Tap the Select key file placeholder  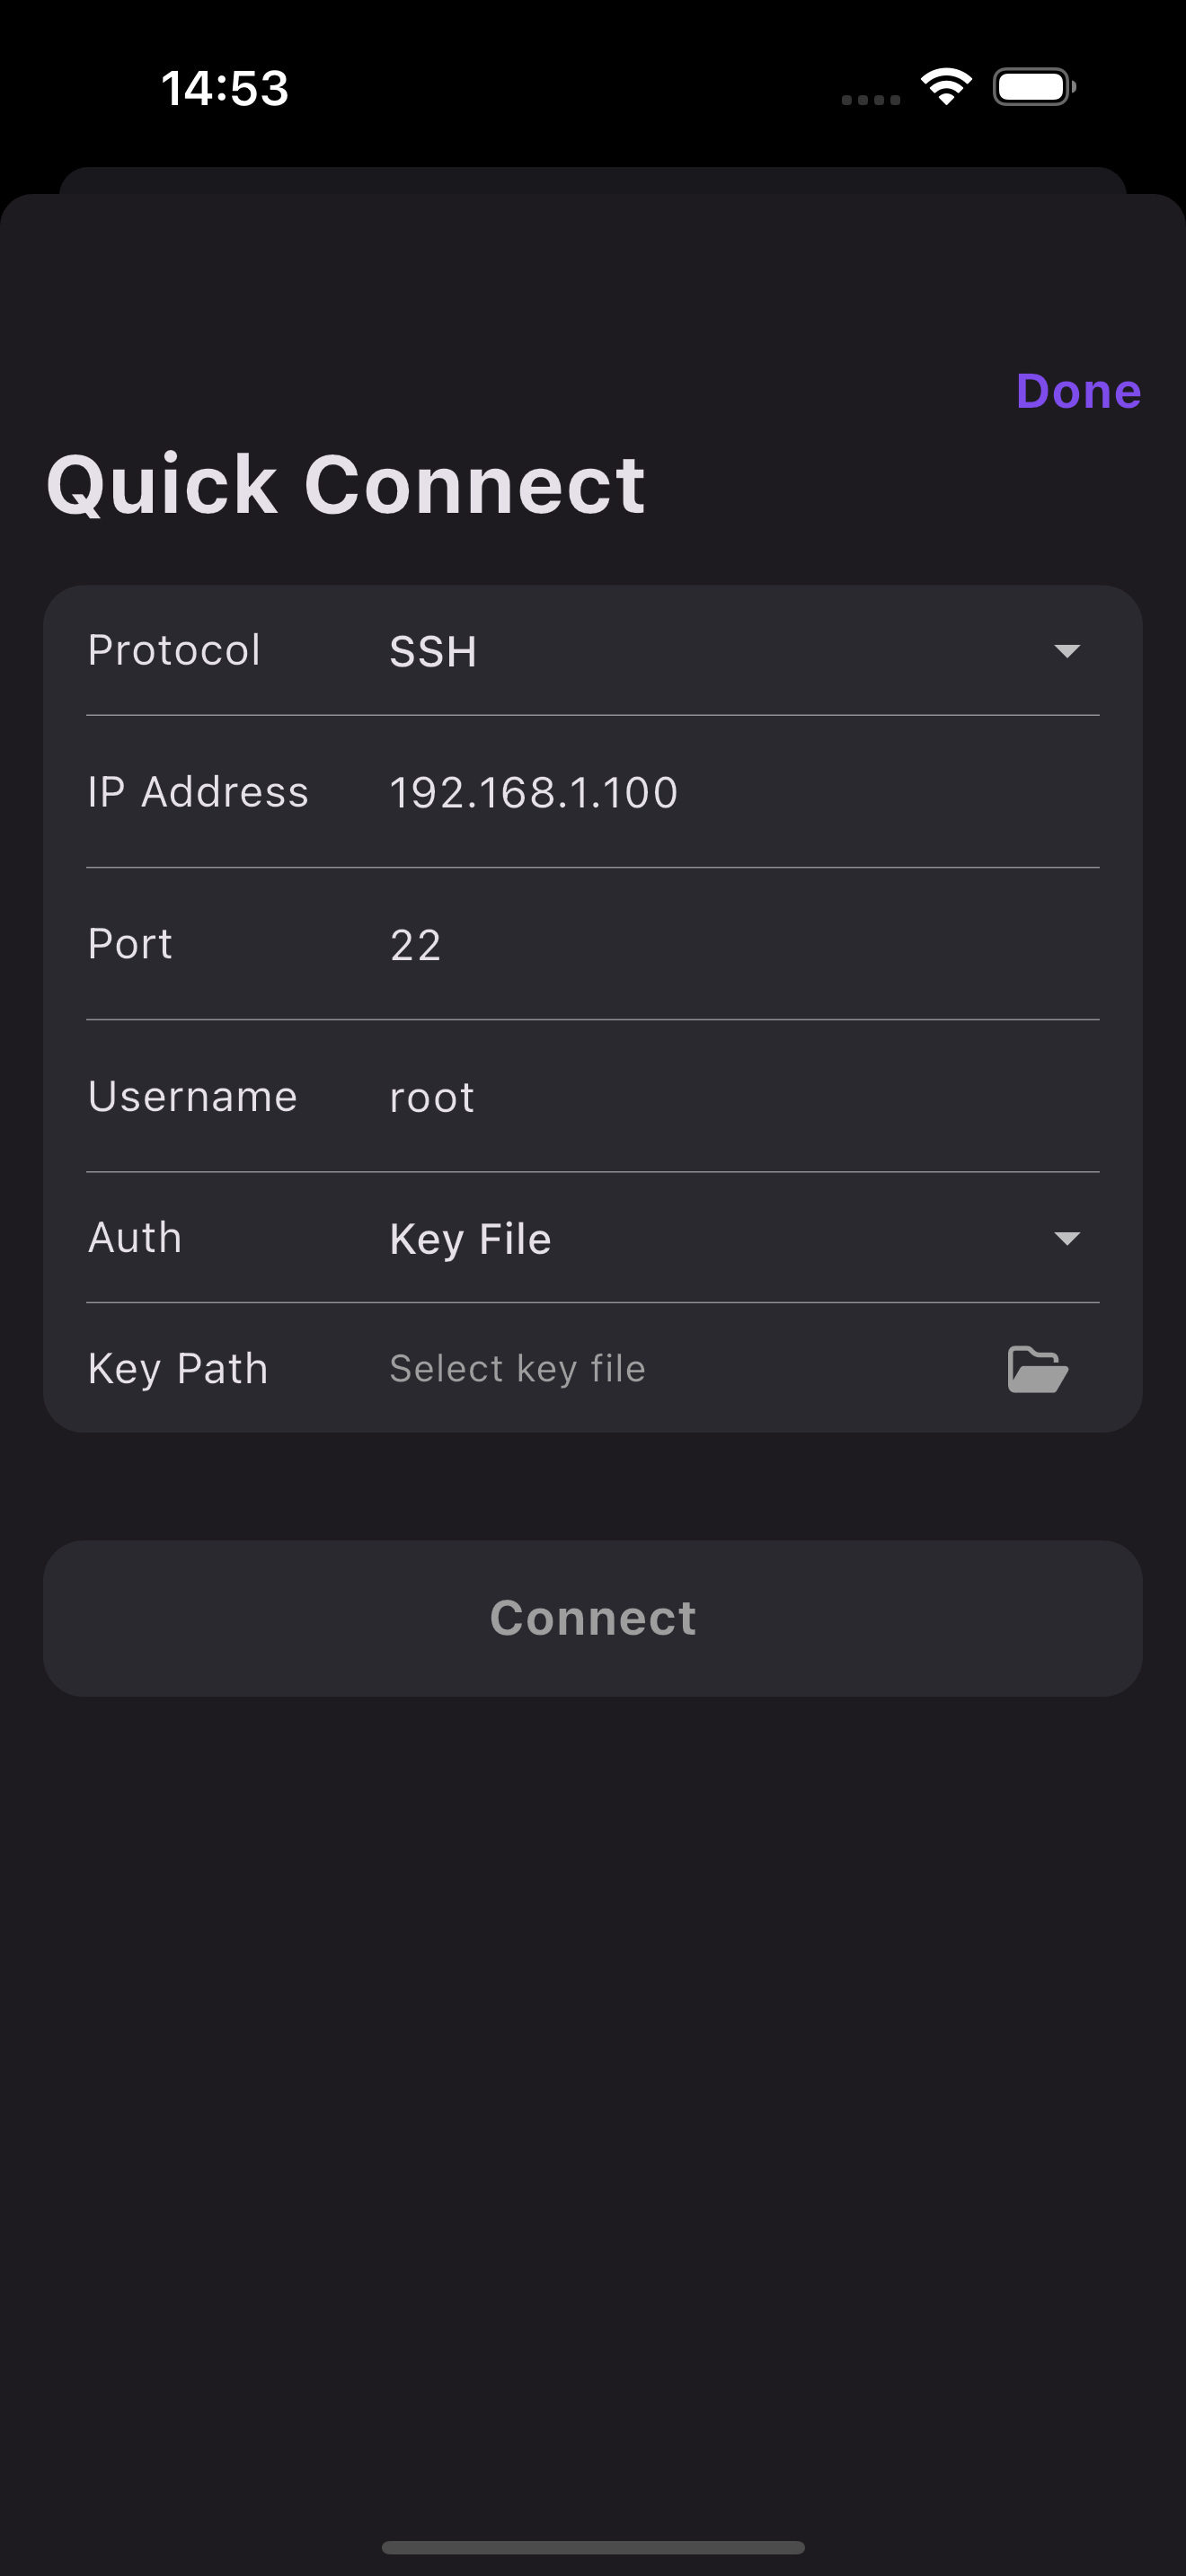517,1368
